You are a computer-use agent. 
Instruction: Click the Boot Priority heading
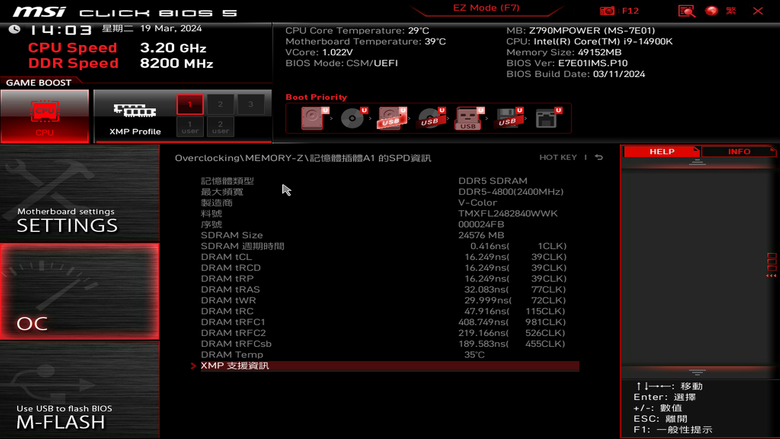click(316, 97)
